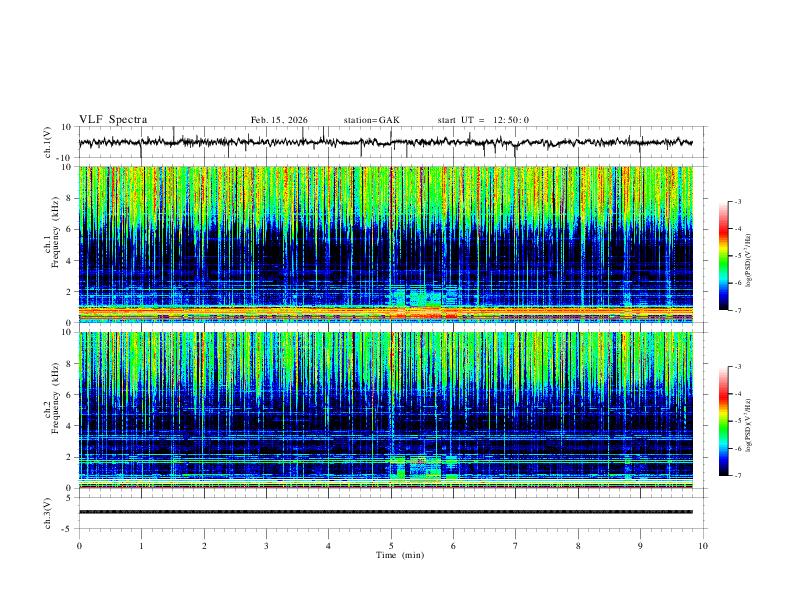Click the log(PSD) label beside ch.2 colorbar
Image resolution: width=792 pixels, height=612 pixels.
coord(748,425)
